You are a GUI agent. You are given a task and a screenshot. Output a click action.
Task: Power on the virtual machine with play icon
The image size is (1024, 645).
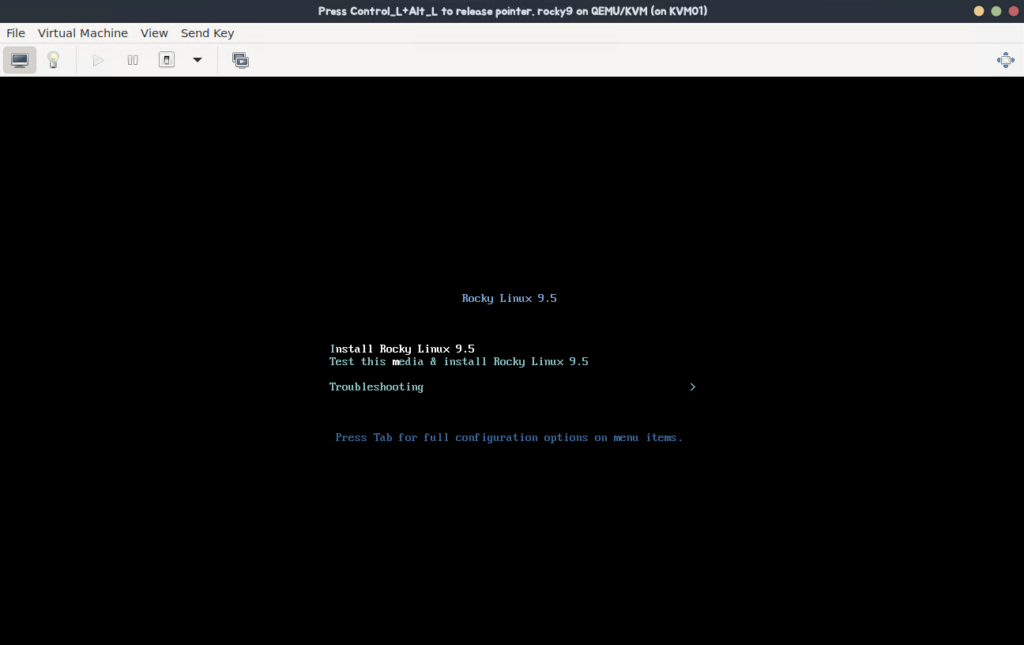coord(98,60)
